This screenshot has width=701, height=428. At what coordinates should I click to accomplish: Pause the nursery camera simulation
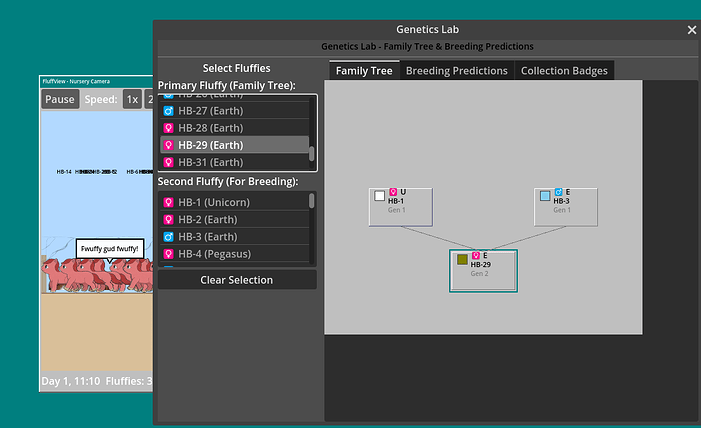pyautogui.click(x=60, y=99)
